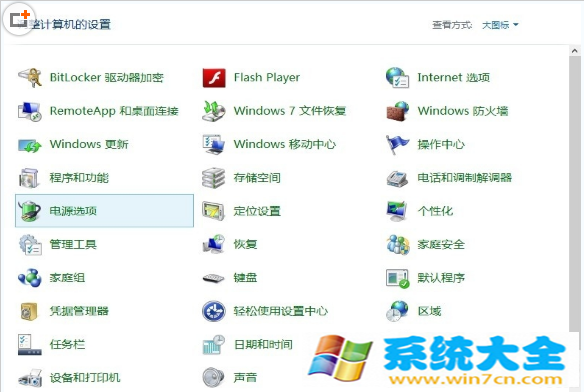
Task: Open the 默认程序 label
Action: tap(441, 278)
